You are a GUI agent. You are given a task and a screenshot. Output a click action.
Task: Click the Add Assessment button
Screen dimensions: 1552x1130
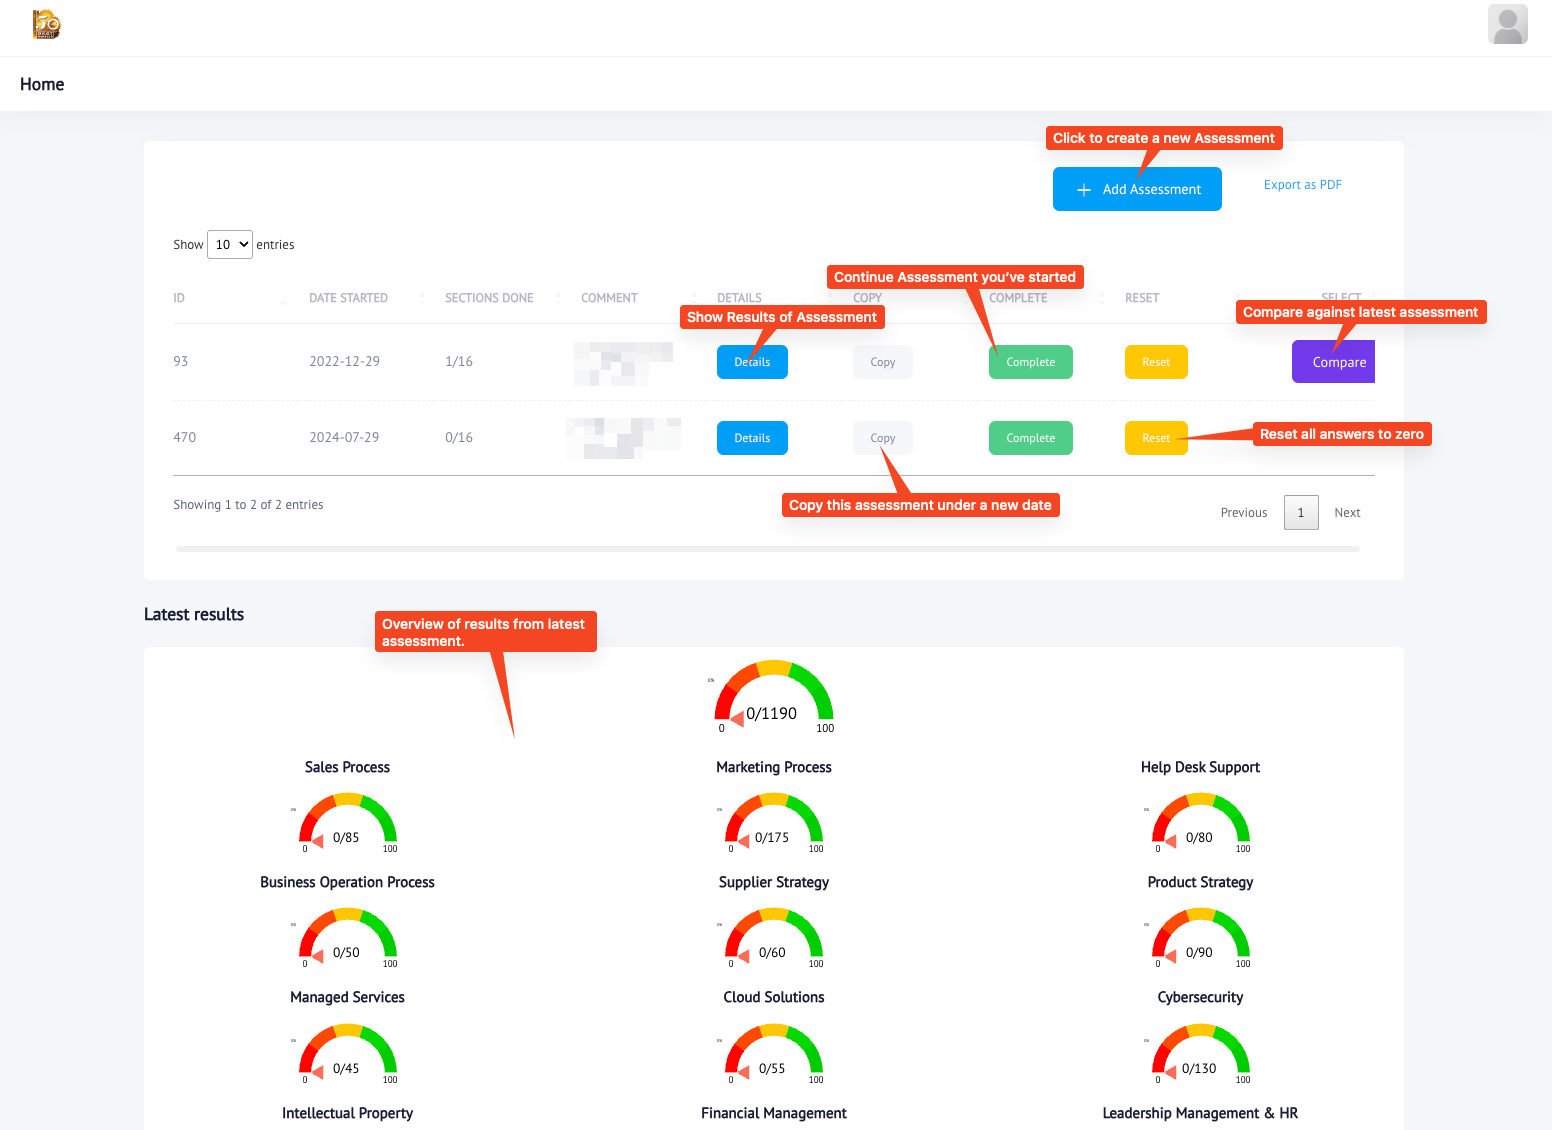[1137, 189]
